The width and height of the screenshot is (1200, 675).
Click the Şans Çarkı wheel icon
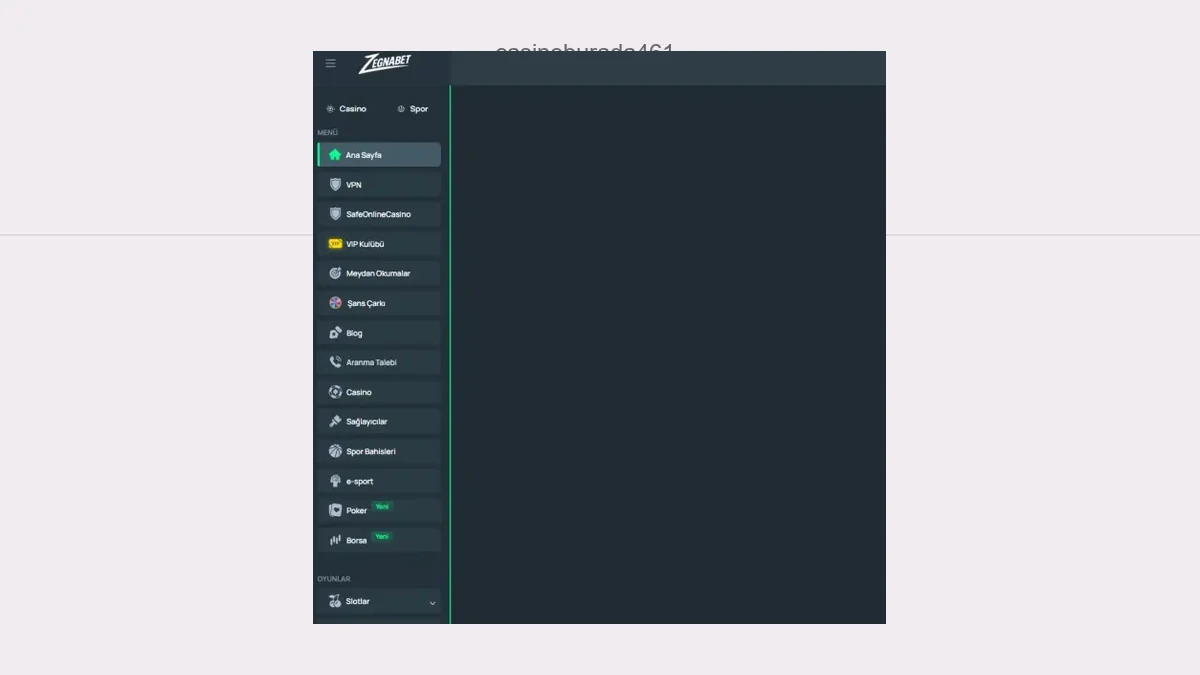(335, 303)
